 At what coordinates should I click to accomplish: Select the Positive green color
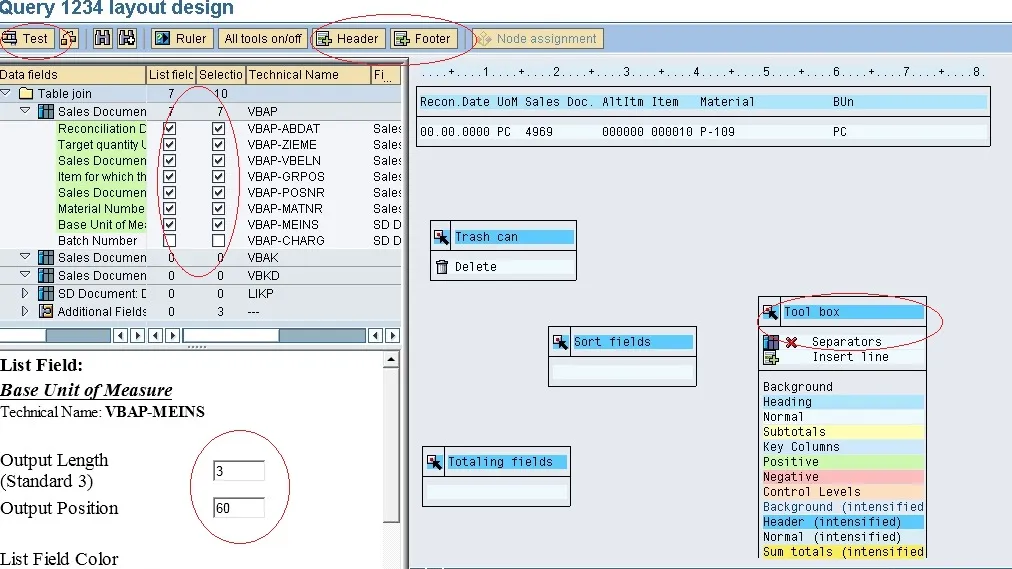click(842, 462)
